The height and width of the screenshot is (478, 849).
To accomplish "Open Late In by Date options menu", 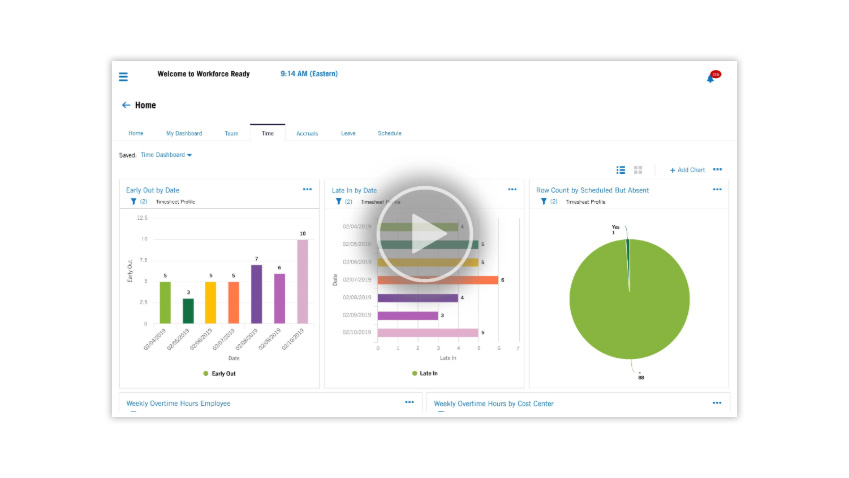I will click(512, 188).
